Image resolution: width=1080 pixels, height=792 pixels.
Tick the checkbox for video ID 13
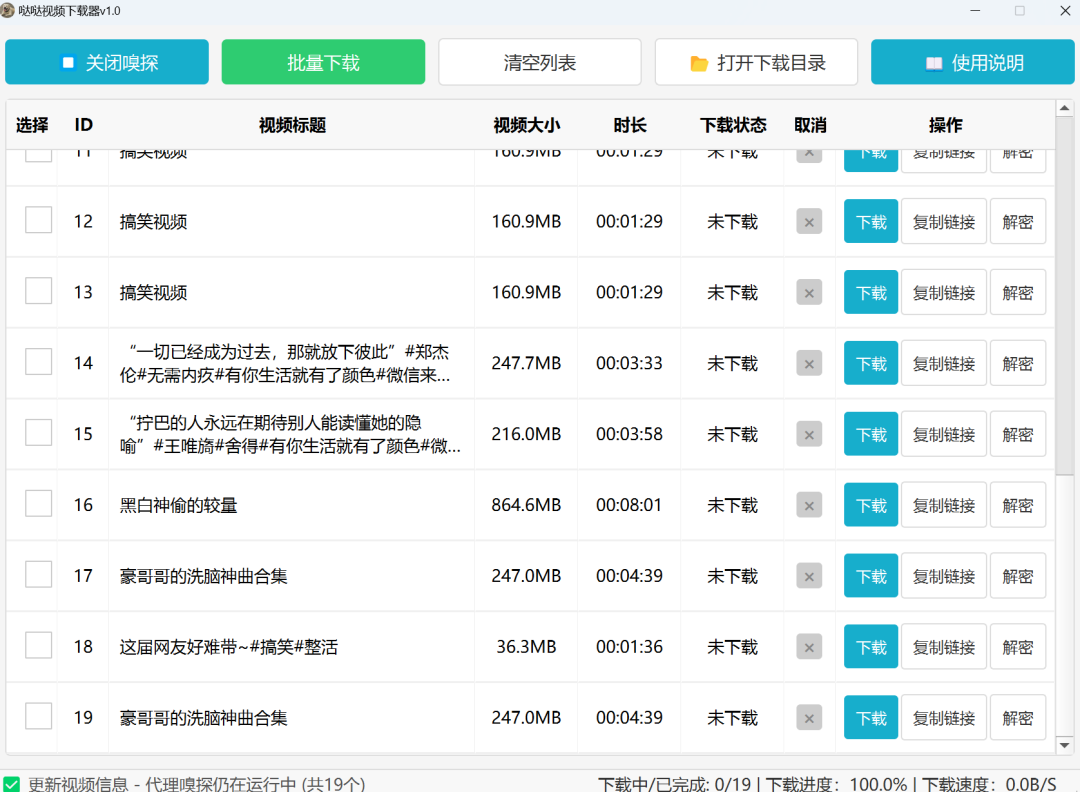pos(39,292)
